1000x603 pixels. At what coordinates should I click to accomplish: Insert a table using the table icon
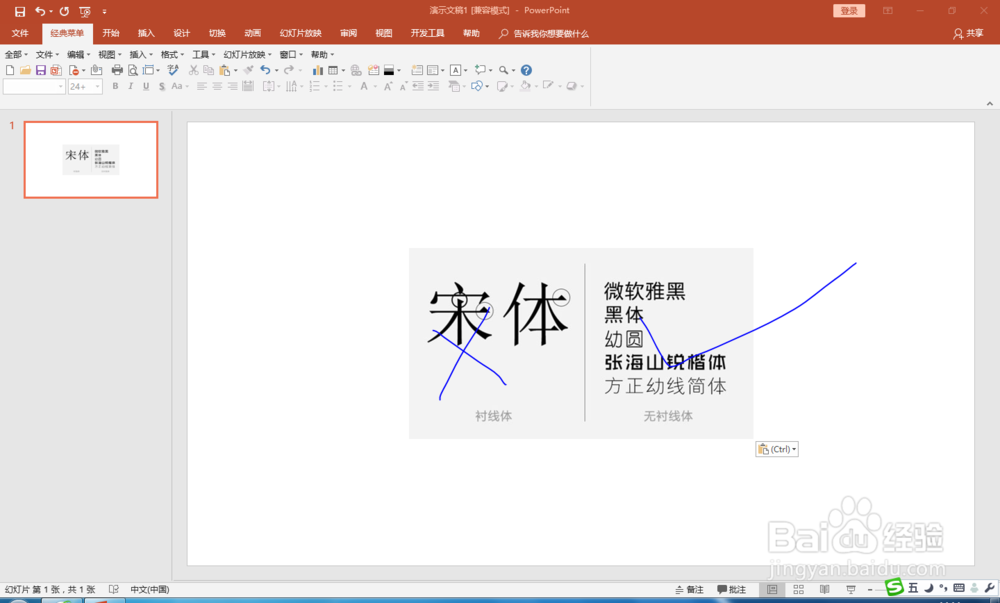pyautogui.click(x=333, y=70)
